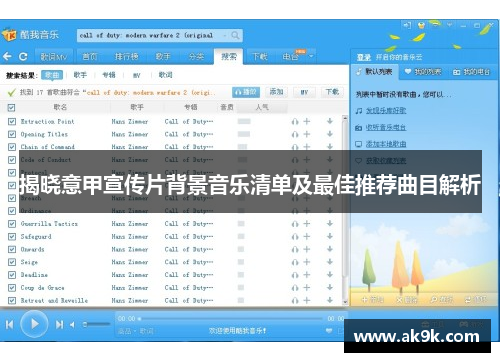Click into the search input field

point(151,35)
